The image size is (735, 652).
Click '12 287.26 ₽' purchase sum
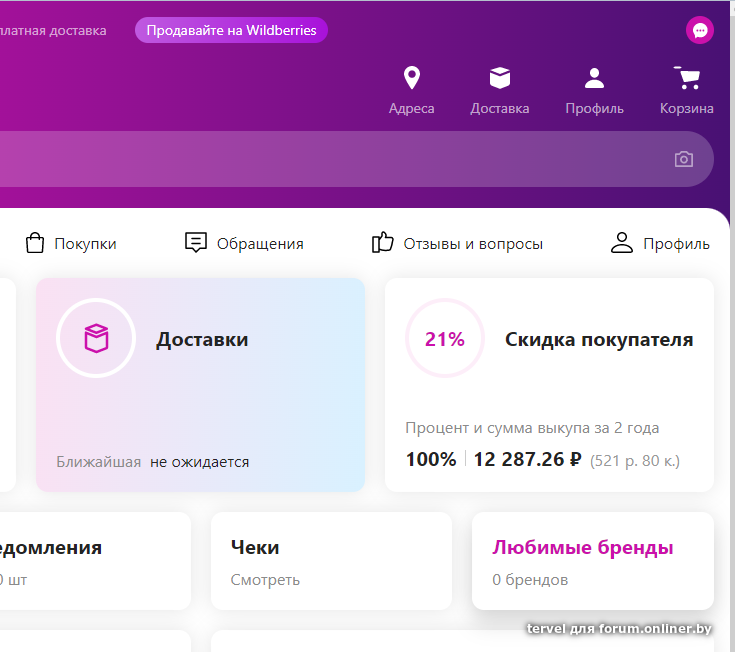point(527,459)
